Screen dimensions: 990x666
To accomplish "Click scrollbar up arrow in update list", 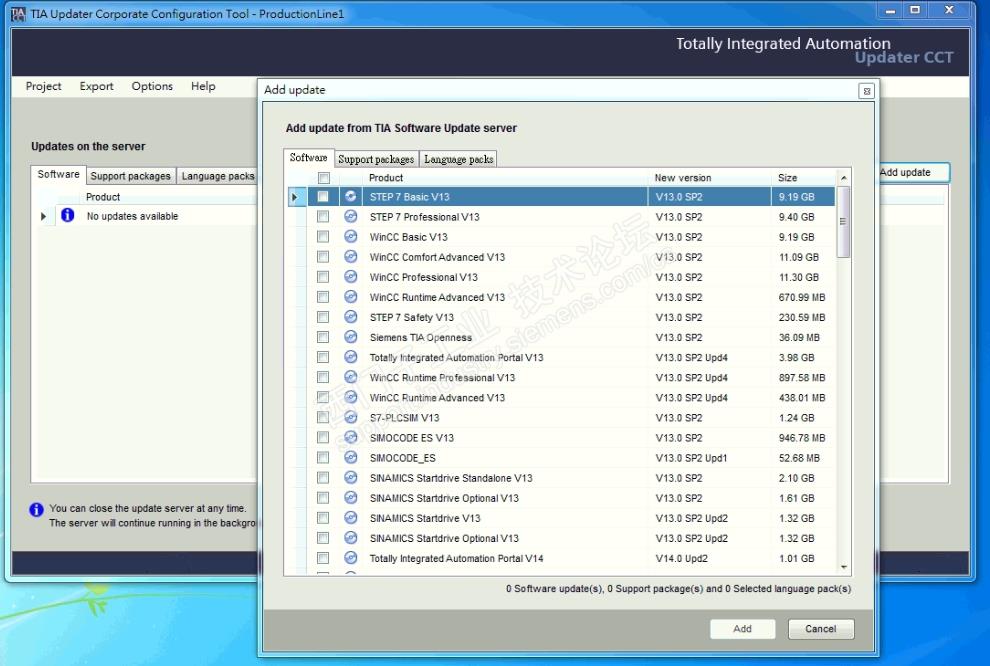I will pyautogui.click(x=844, y=178).
